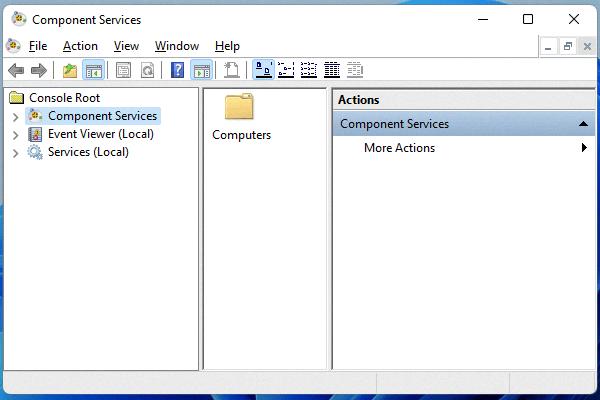The image size is (600, 400).
Task: Toggle Show/Hide Action Pane toolbar button
Action: (x=201, y=70)
